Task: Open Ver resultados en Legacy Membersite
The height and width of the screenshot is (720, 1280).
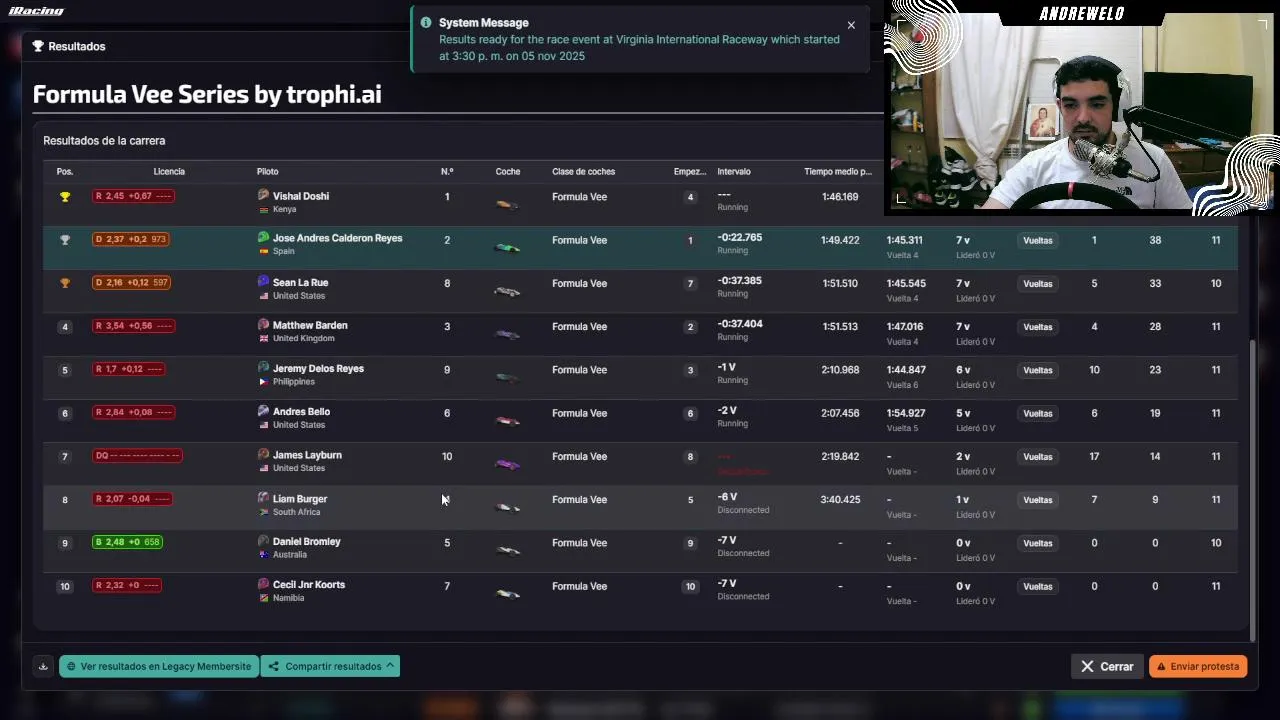Action: [x=159, y=666]
